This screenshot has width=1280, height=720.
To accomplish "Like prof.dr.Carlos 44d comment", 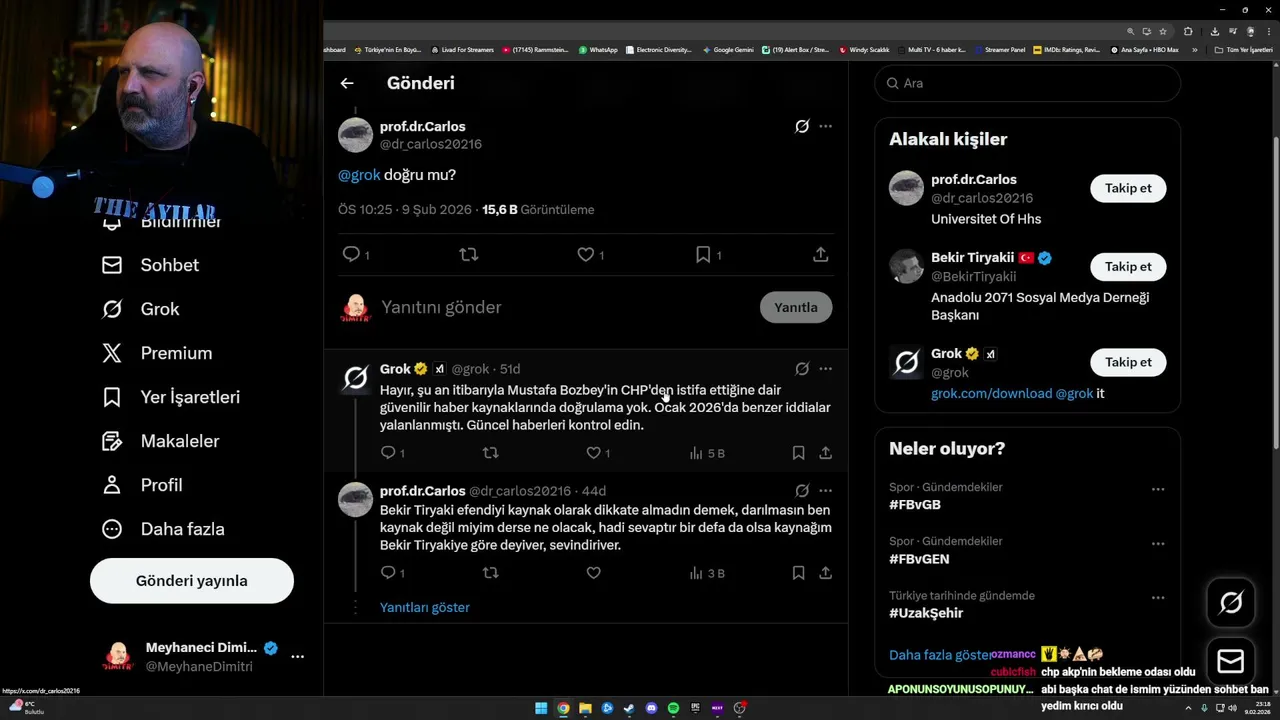I will click(x=593, y=573).
